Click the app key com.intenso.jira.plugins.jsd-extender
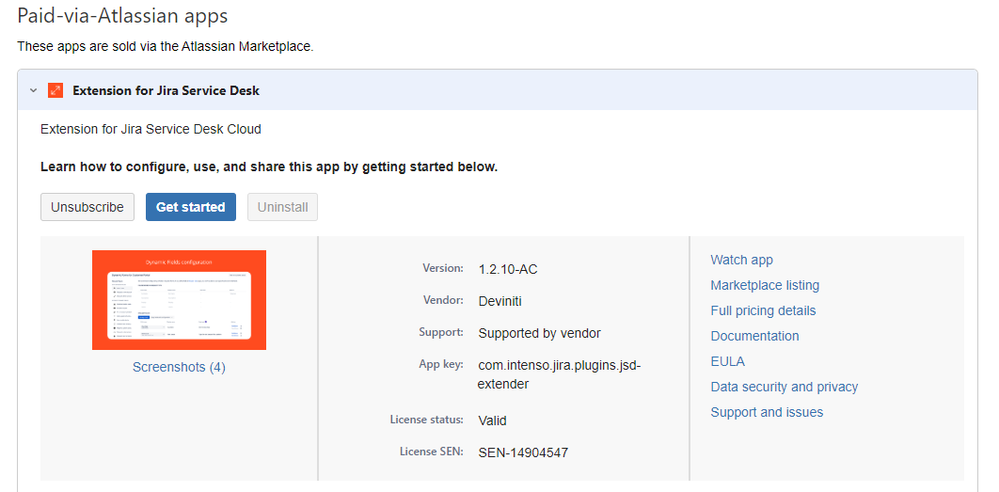The width and height of the screenshot is (999, 492). click(559, 375)
